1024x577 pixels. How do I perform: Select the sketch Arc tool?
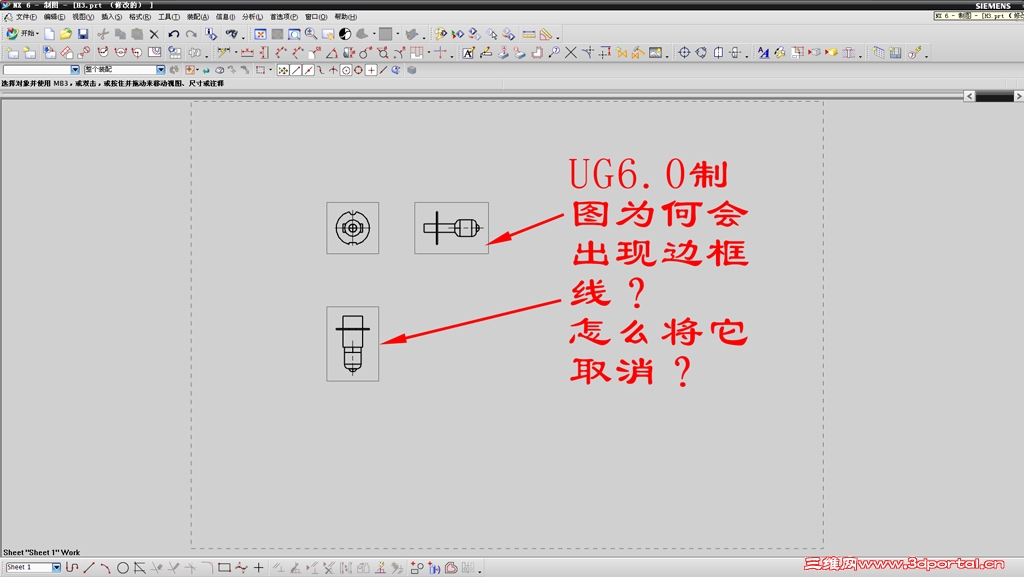click(x=105, y=568)
